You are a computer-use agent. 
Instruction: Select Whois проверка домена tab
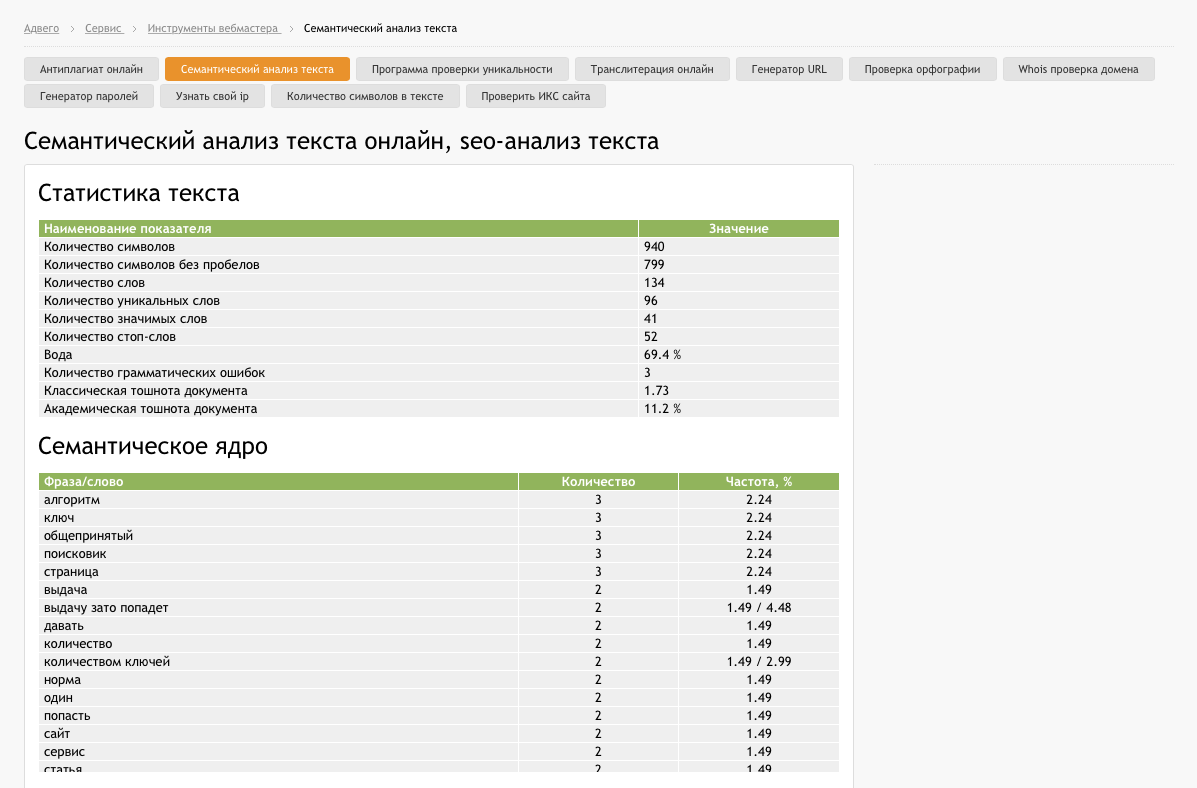1078,69
